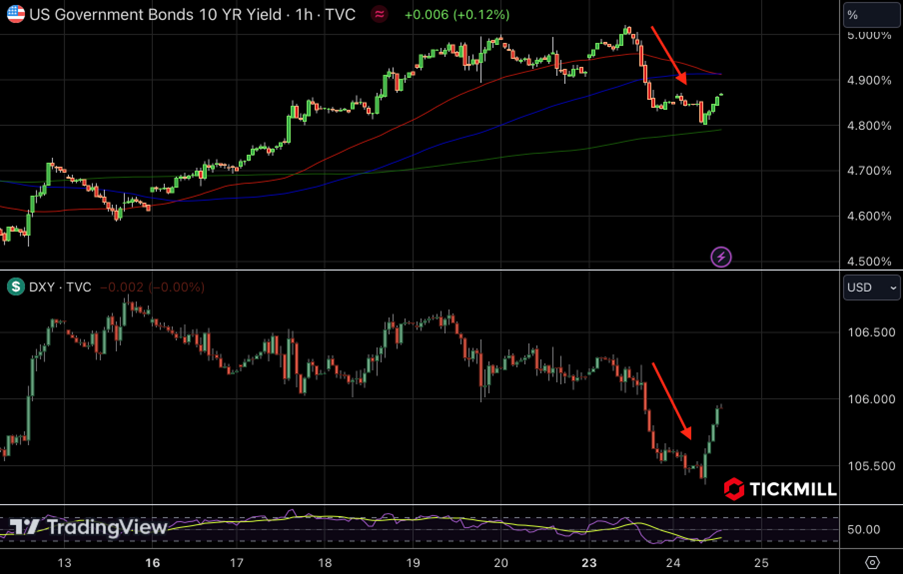903x574 pixels.
Task: Click the 4.700% yield axis label
Action: pos(869,170)
